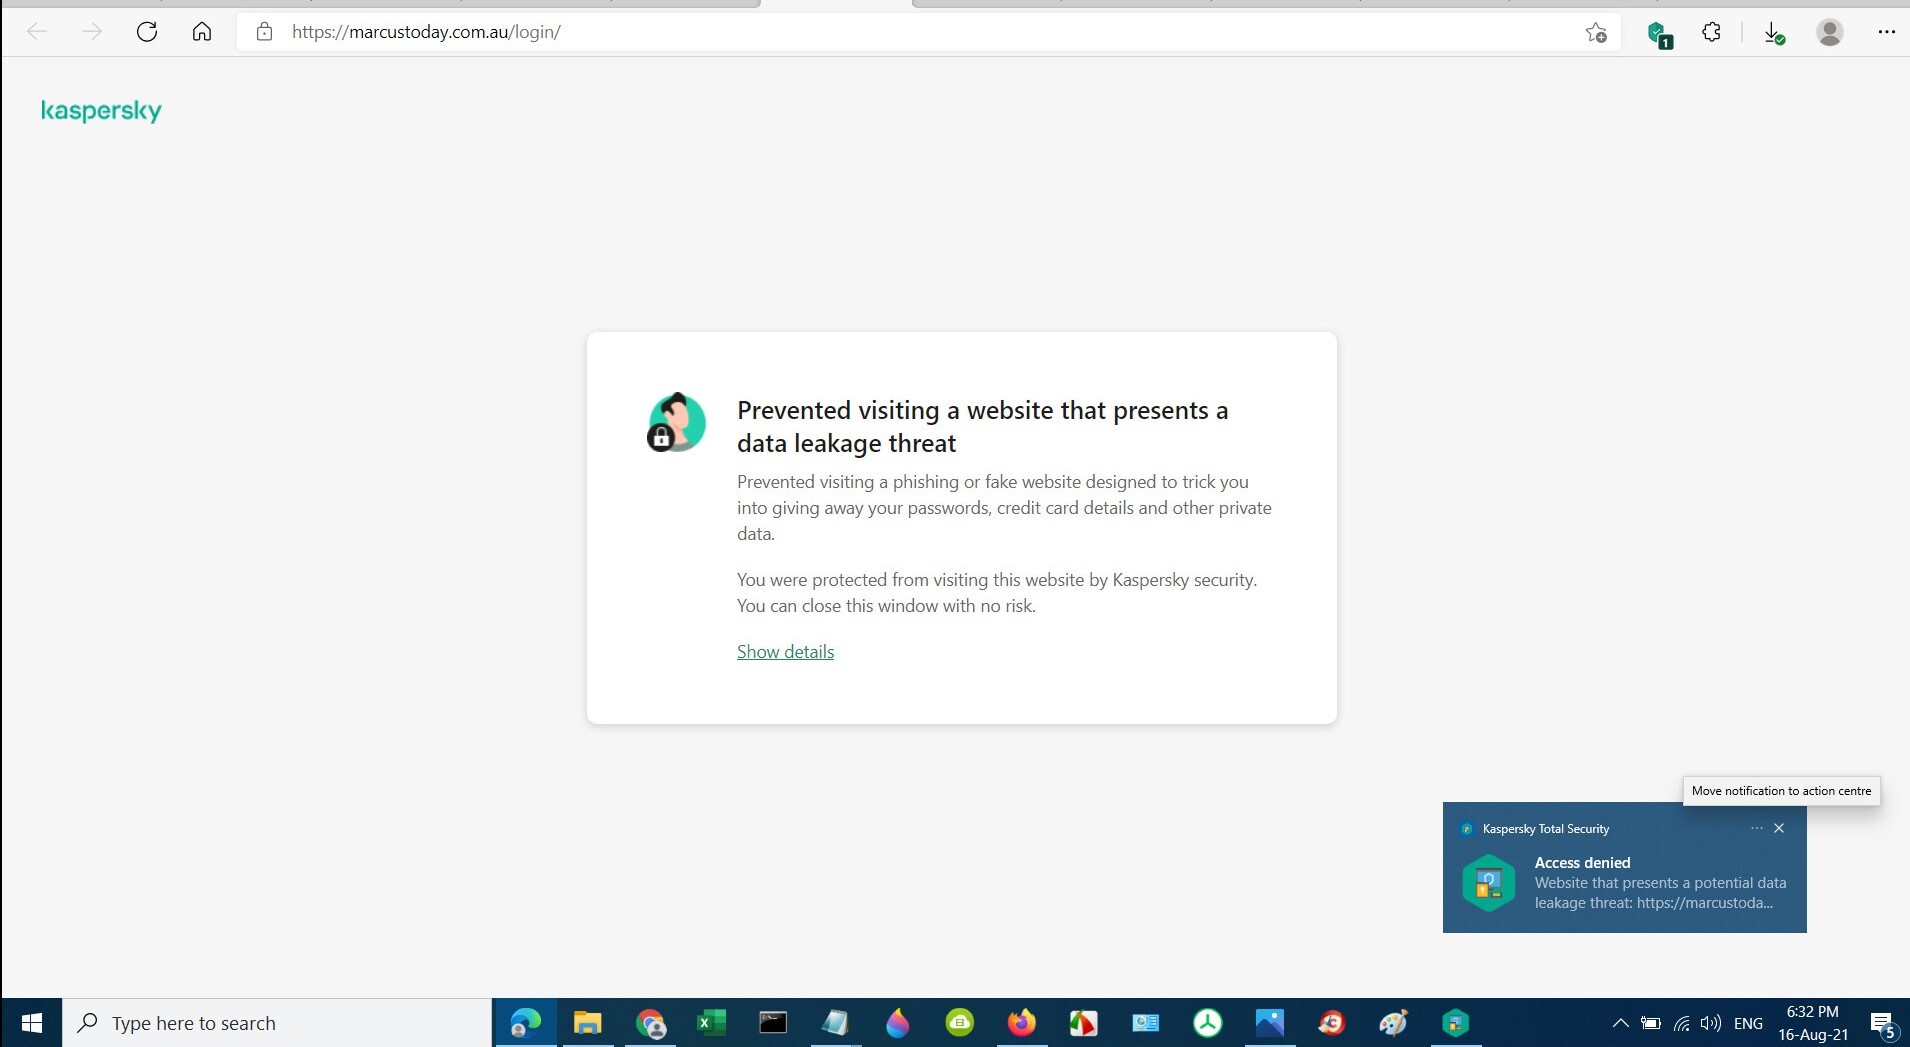Open the Action Center notifications icon
Image resolution: width=1910 pixels, height=1047 pixels.
click(x=1883, y=1024)
